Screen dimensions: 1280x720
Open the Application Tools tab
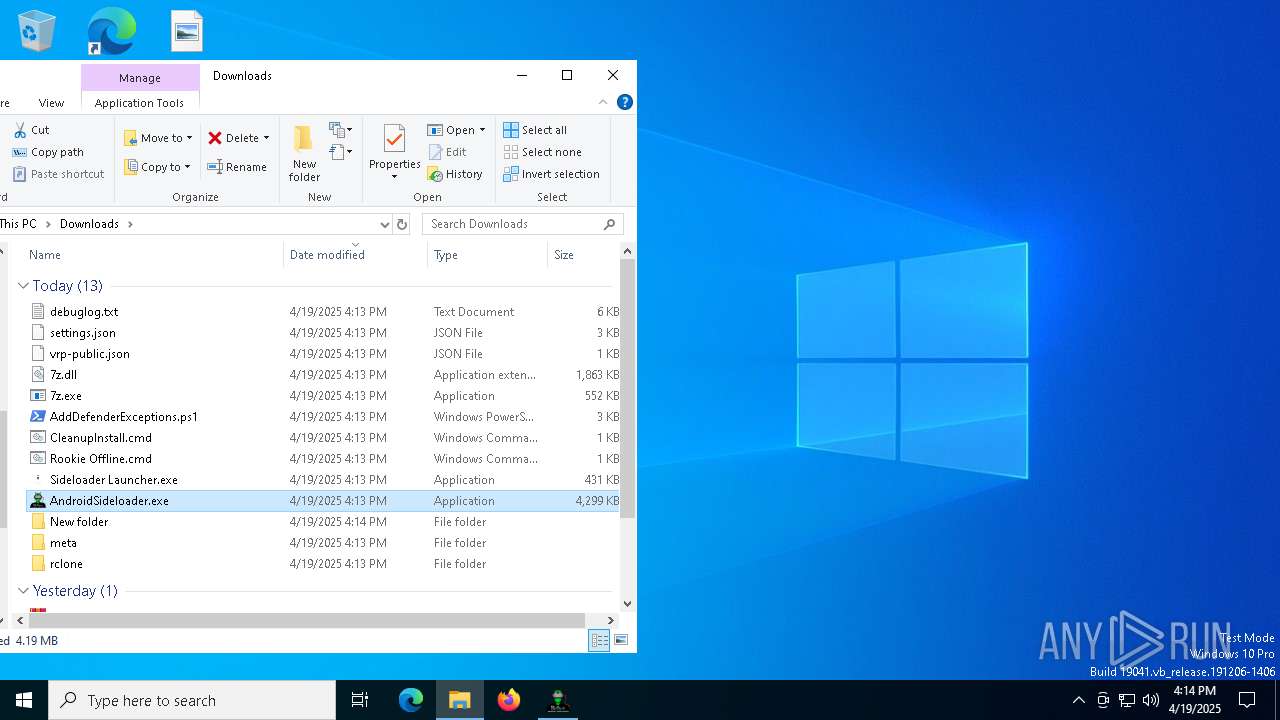pos(139,103)
